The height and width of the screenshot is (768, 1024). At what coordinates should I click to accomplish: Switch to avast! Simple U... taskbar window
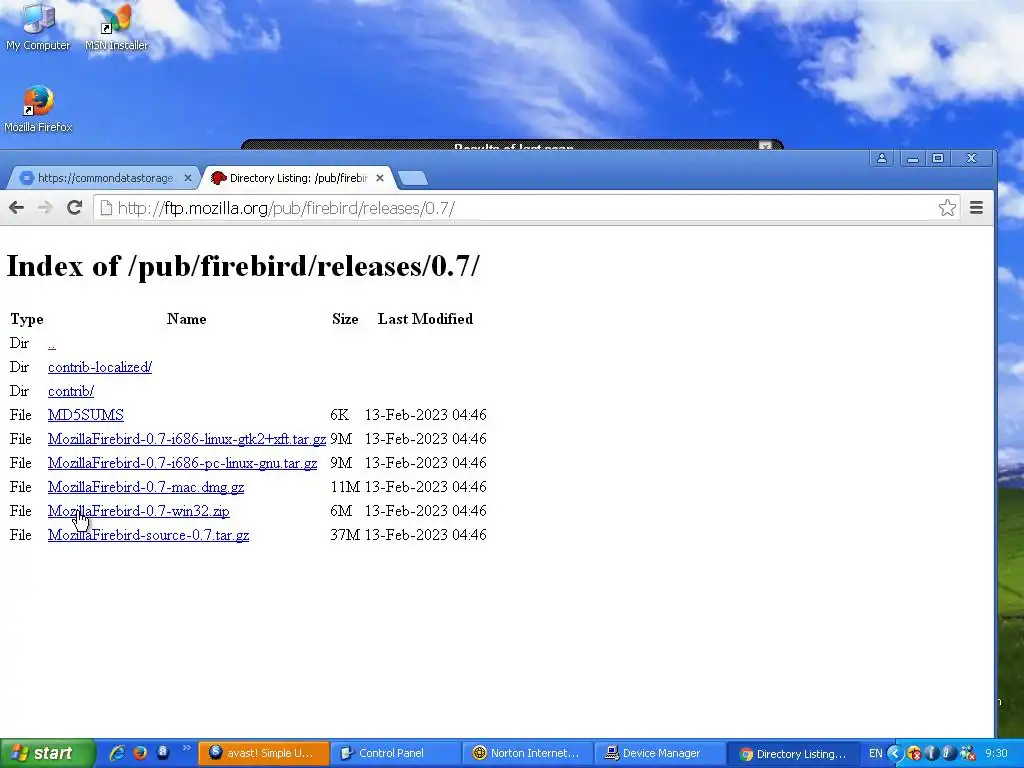(x=263, y=753)
